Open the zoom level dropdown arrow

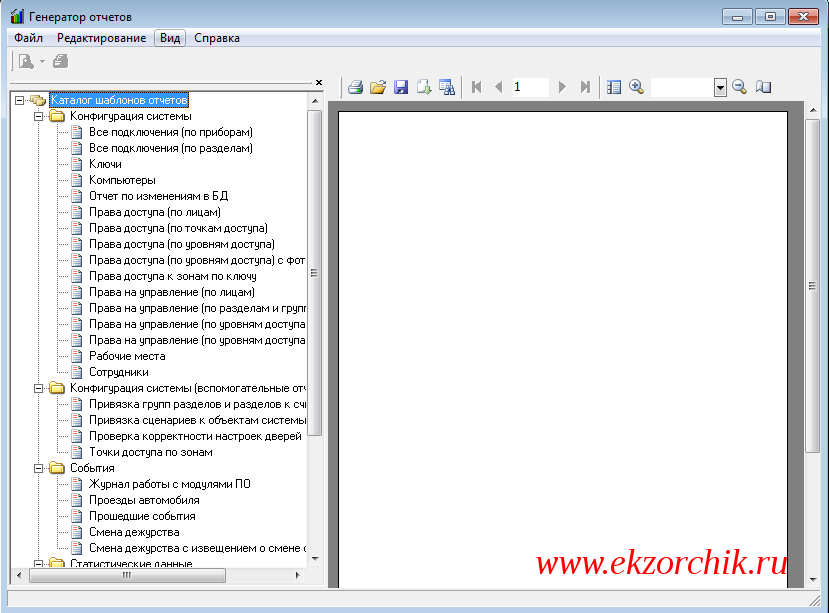pyautogui.click(x=720, y=88)
